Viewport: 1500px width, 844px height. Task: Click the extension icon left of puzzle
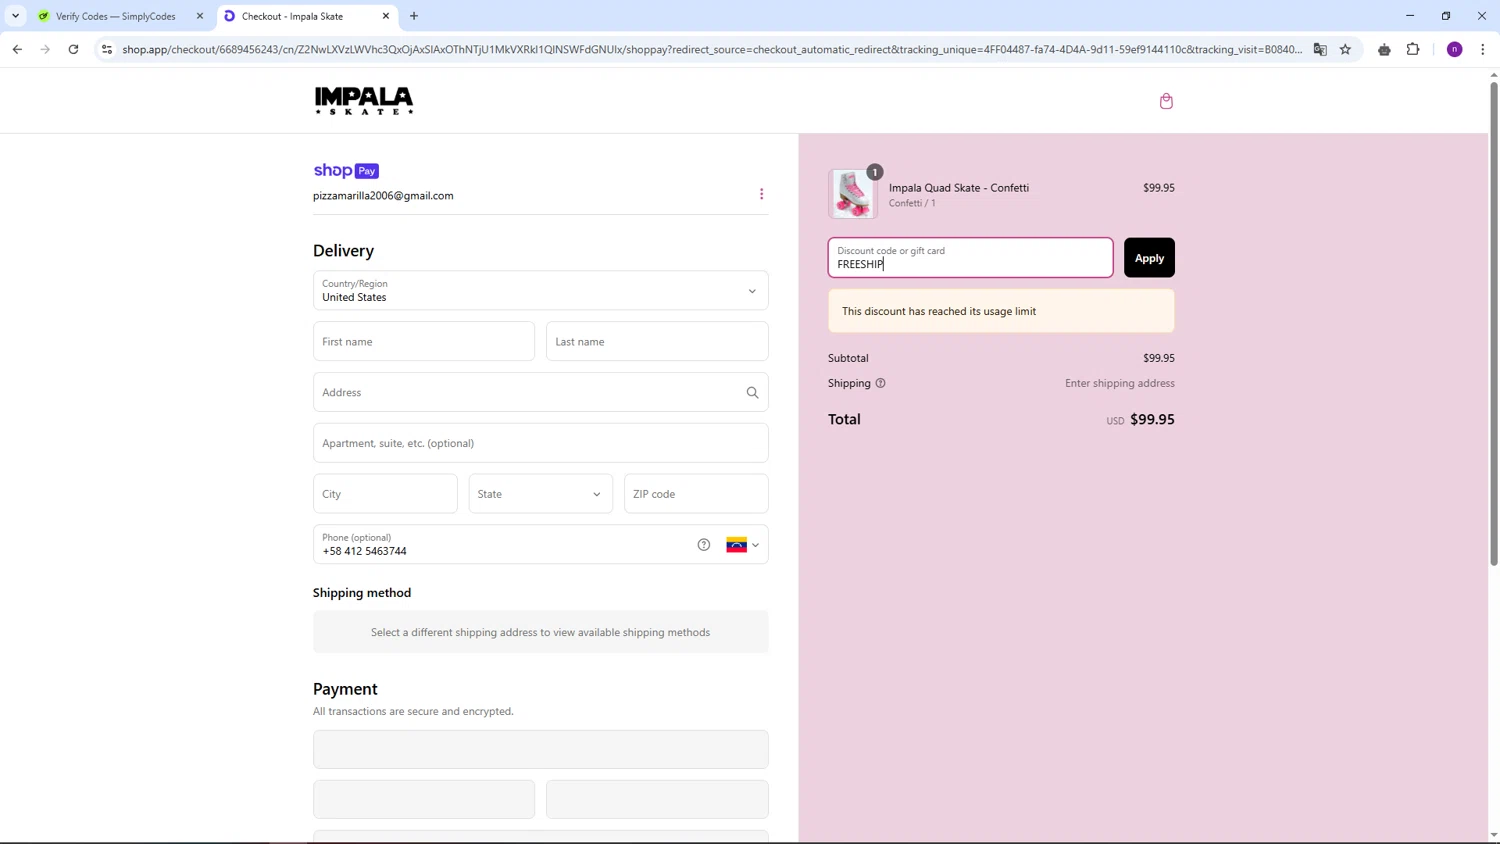[1384, 49]
